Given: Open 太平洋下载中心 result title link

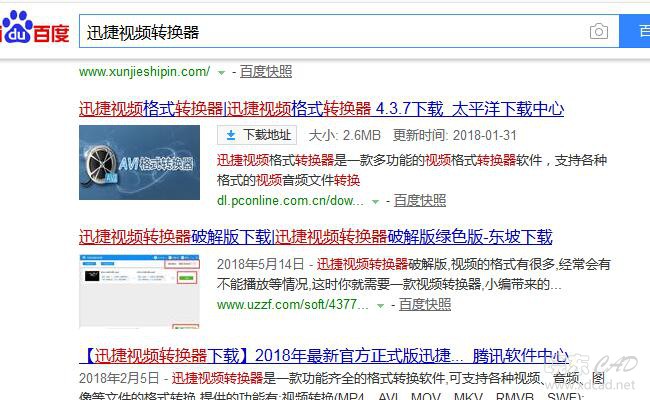Looking at the screenshot, I should 321,109.
